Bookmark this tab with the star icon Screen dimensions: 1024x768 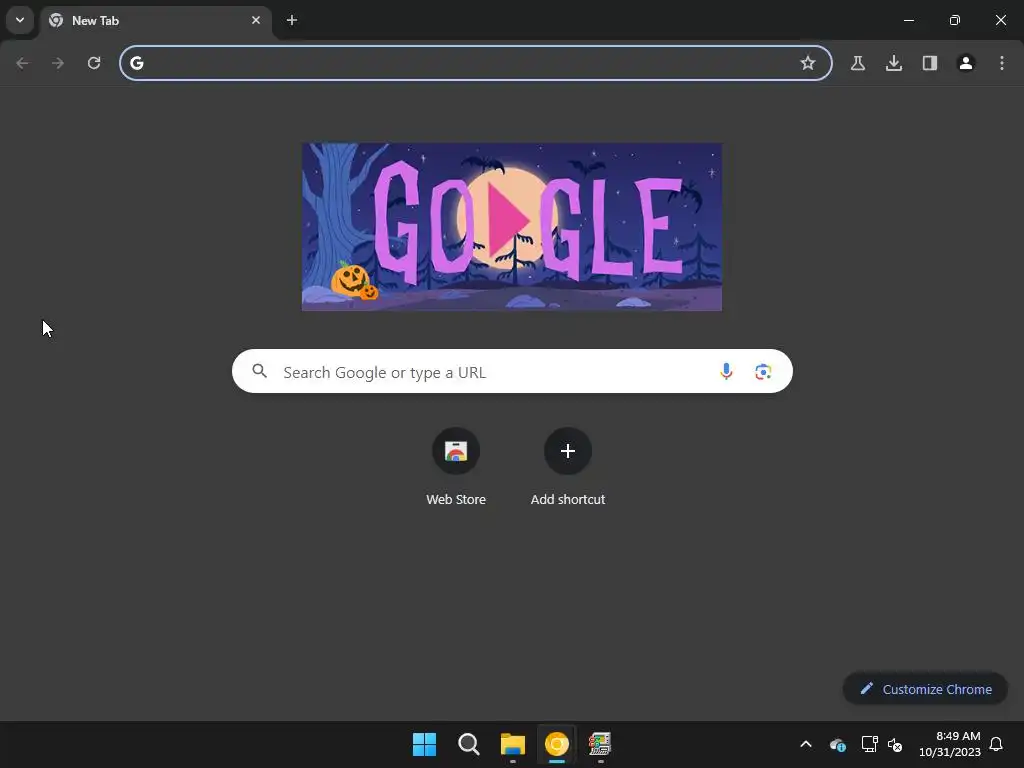click(808, 63)
